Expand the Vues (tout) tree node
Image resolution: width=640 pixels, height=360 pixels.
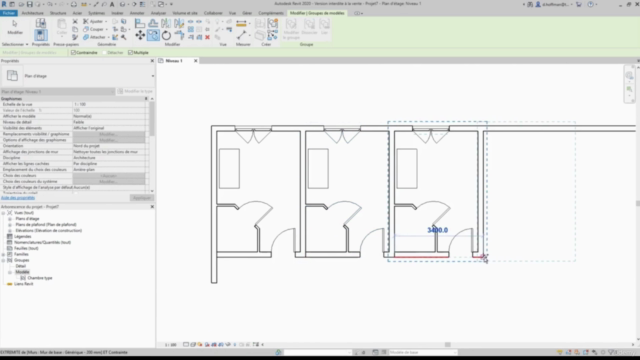pyautogui.click(x=3, y=213)
